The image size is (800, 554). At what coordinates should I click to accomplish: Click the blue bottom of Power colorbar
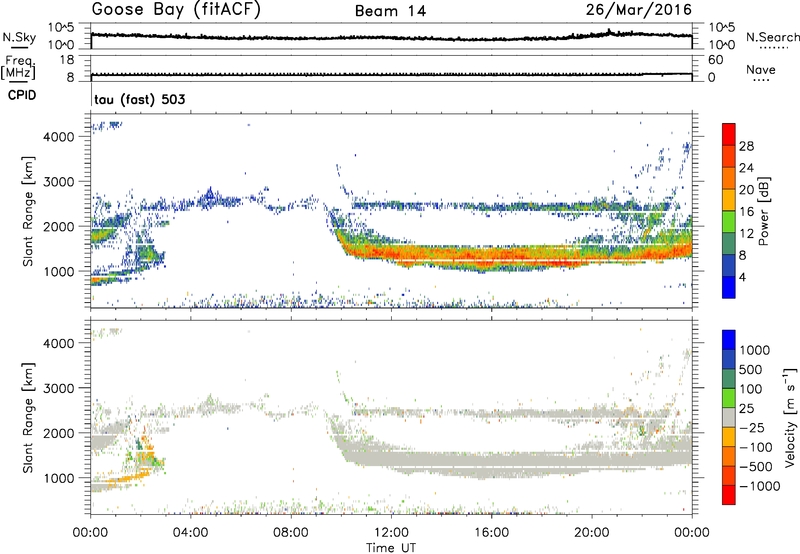pos(729,287)
